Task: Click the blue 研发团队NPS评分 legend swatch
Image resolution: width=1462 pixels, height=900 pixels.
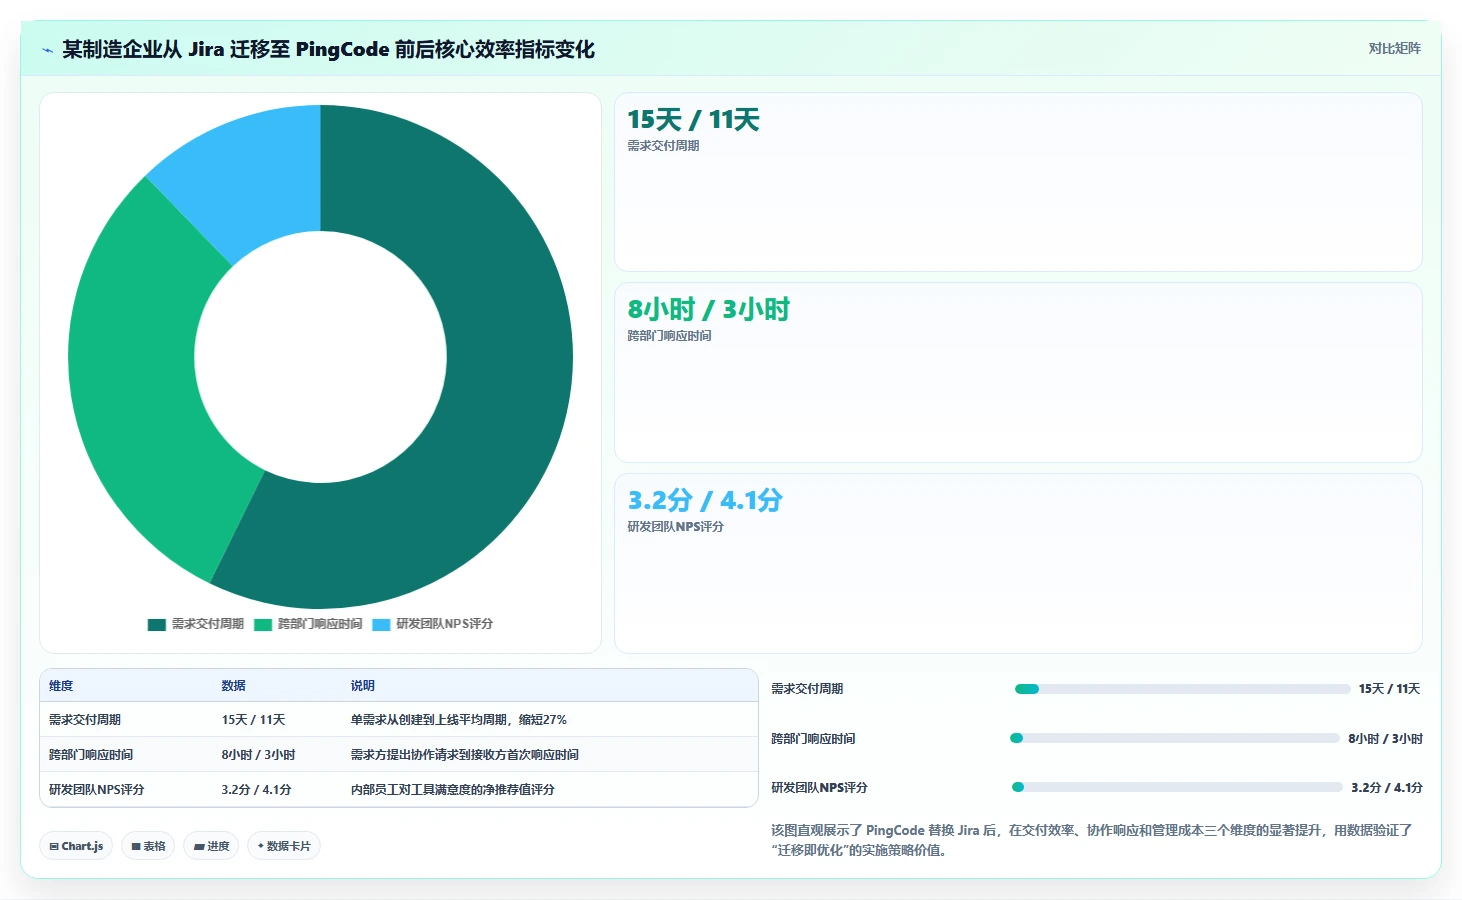Action: tap(381, 625)
